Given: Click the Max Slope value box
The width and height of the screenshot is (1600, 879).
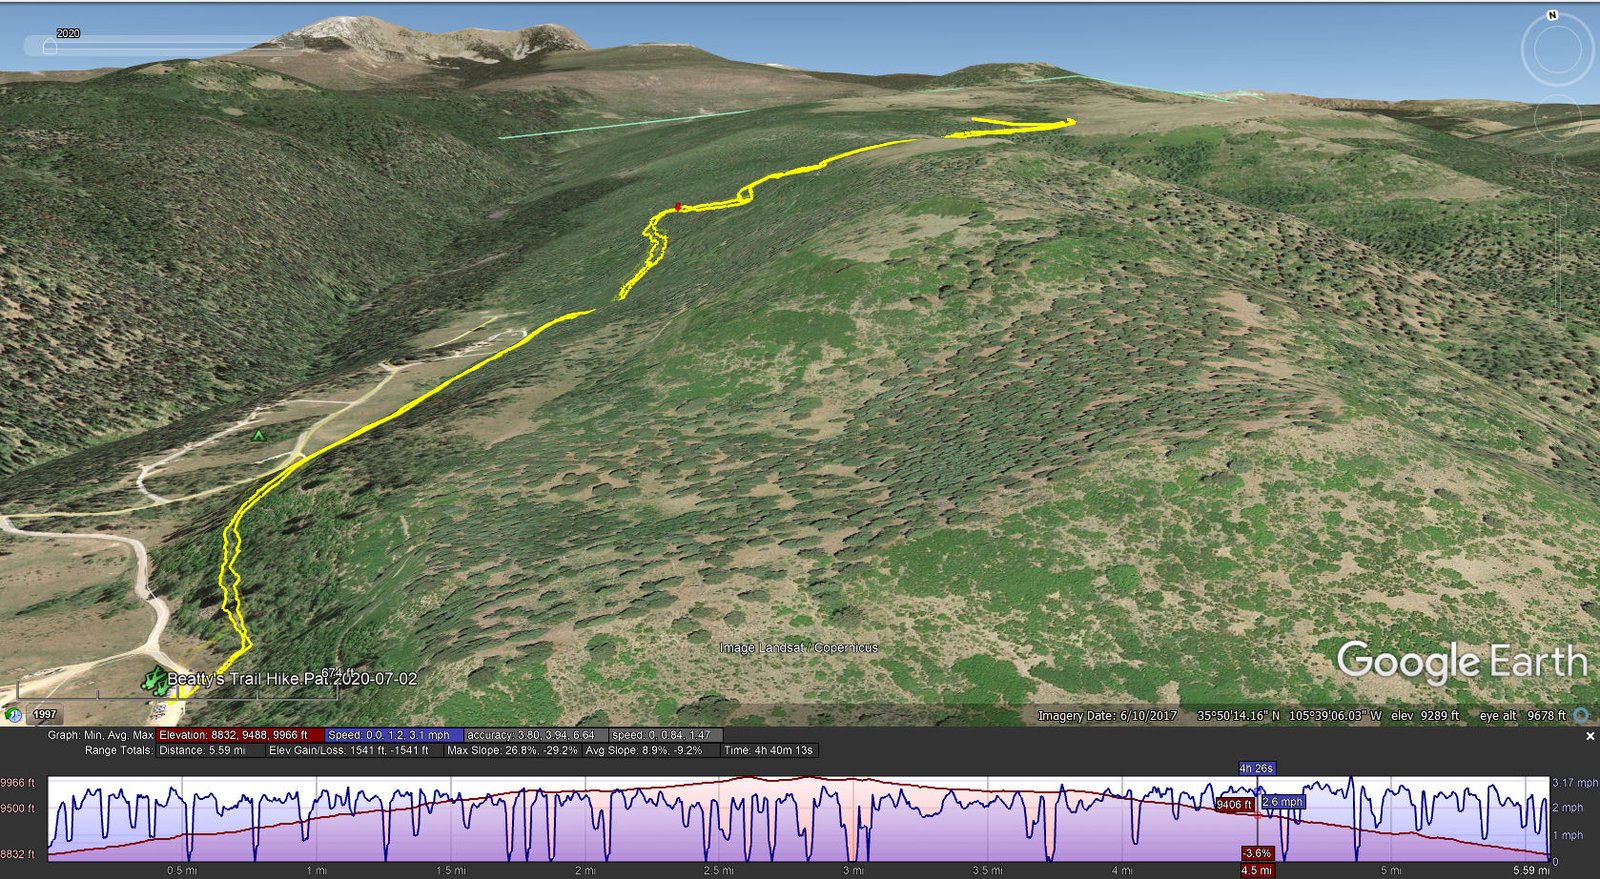Looking at the screenshot, I should point(513,750).
